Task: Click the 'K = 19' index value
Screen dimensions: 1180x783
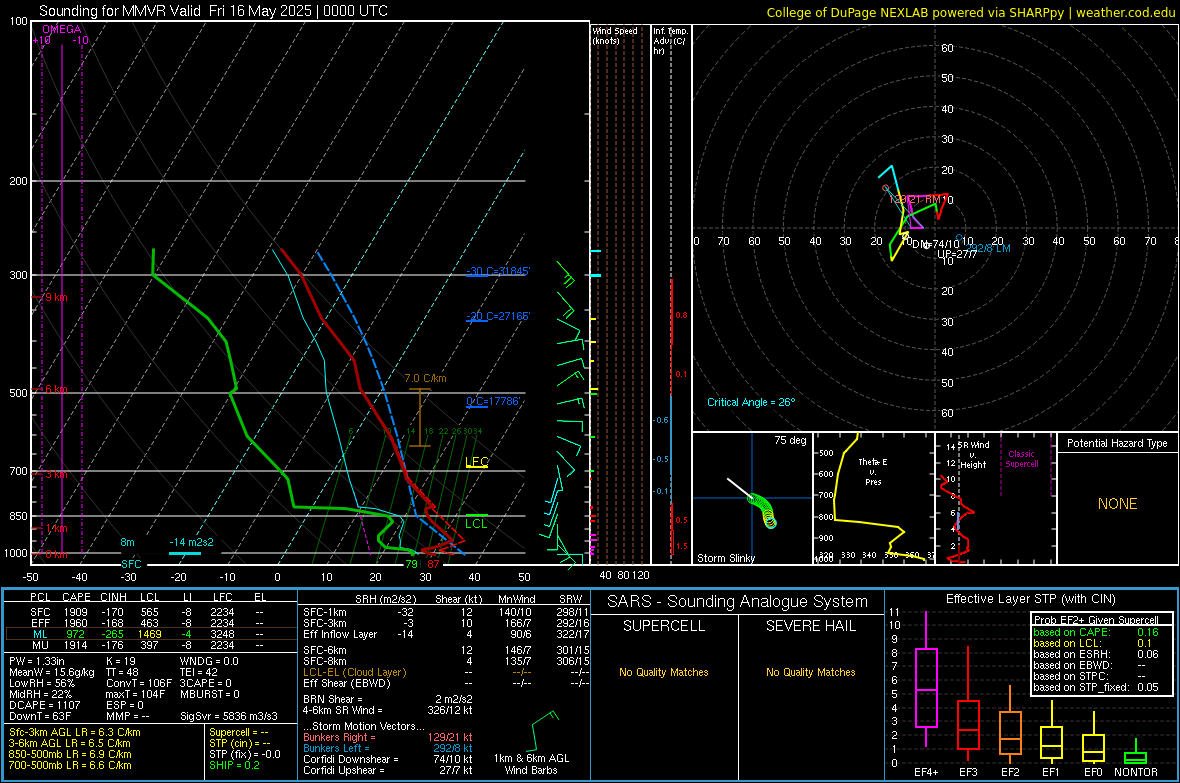Action: (x=121, y=661)
